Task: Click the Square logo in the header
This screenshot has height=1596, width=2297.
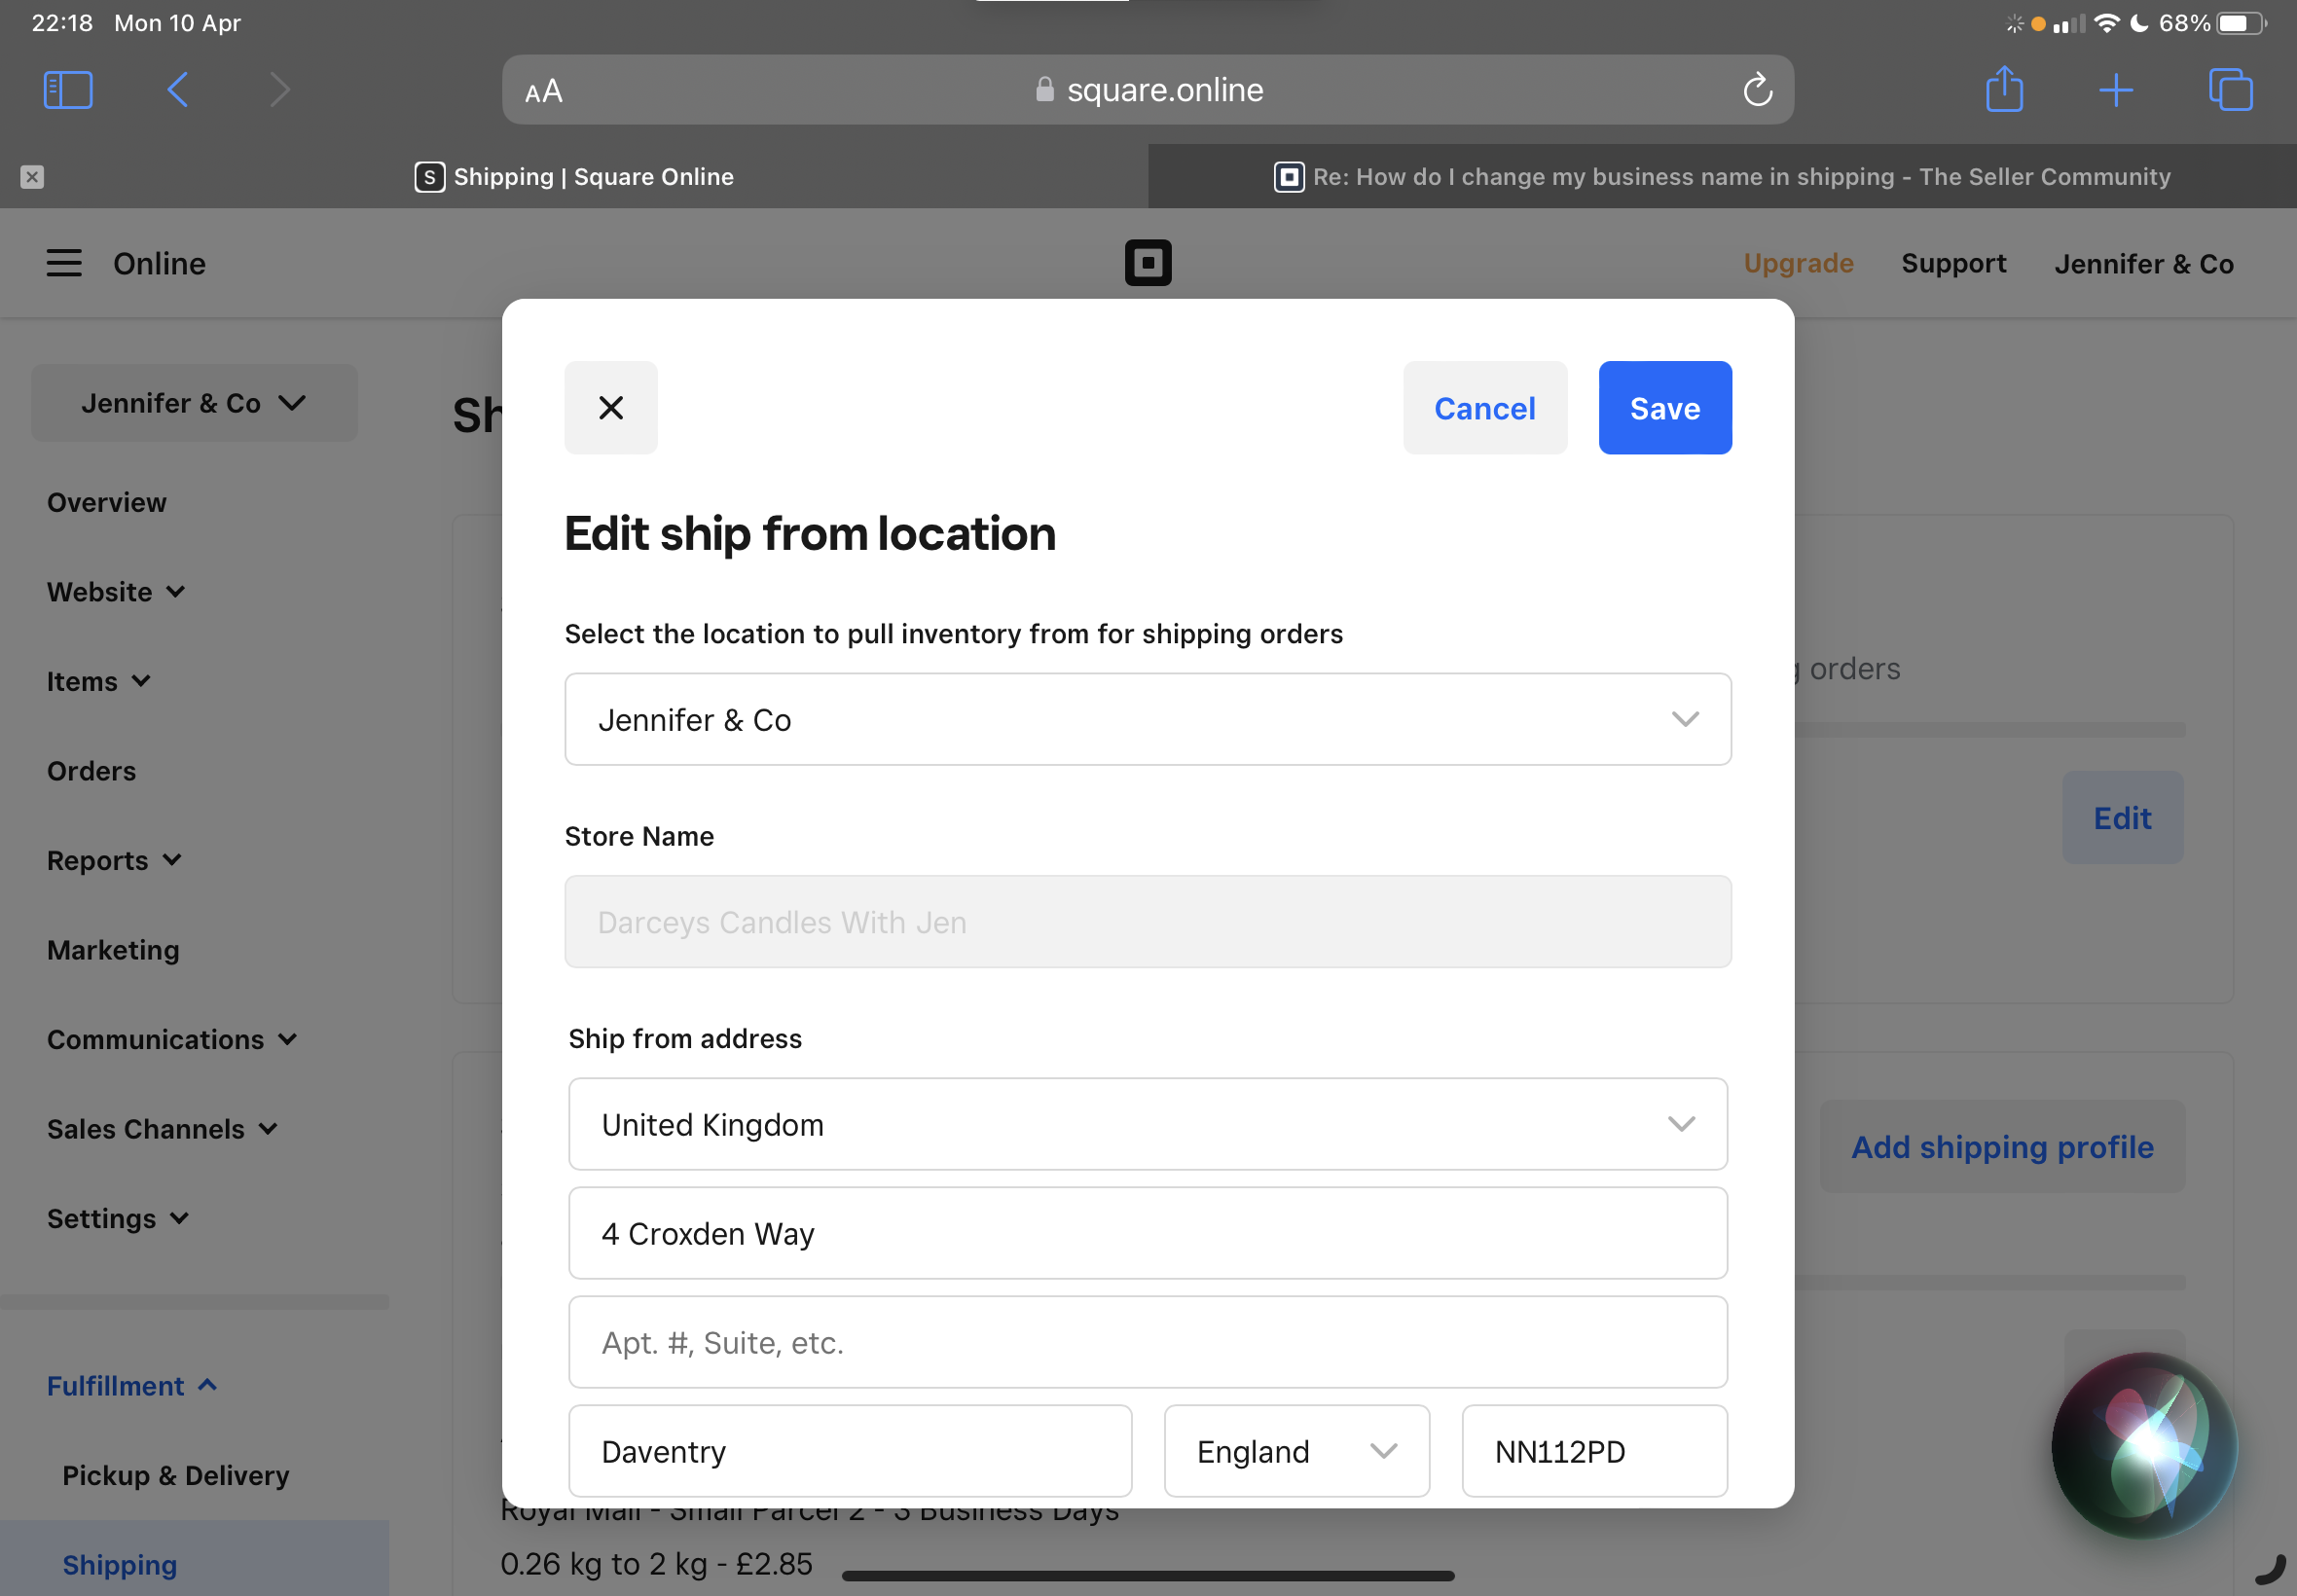Action: point(1148,263)
